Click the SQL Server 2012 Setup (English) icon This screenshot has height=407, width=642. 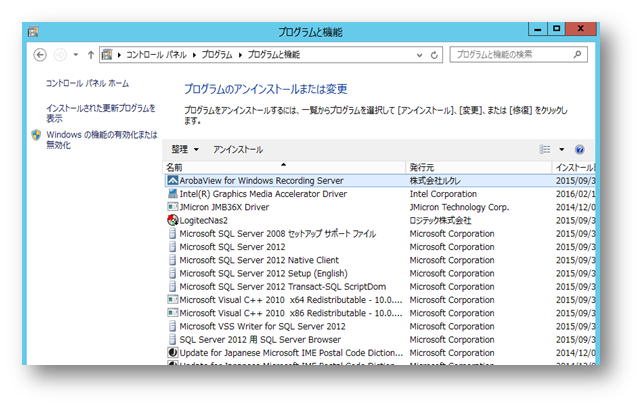[173, 273]
